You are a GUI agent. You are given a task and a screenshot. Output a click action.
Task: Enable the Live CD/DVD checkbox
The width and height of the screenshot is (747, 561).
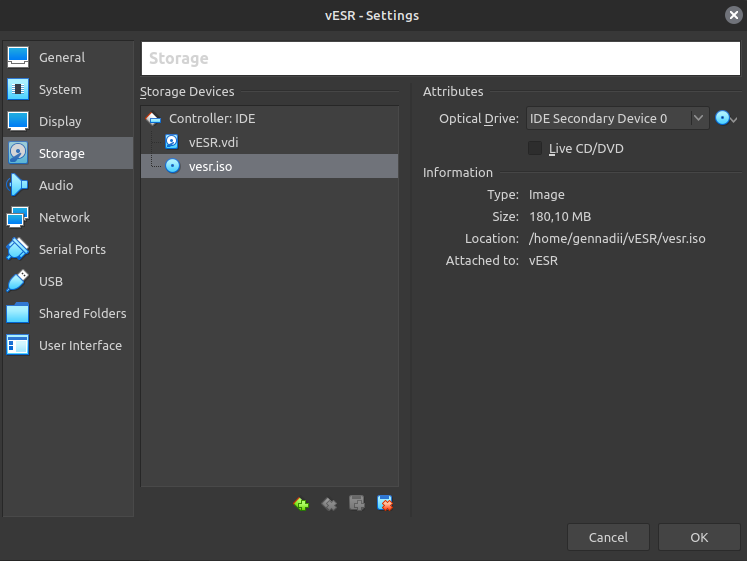[535, 148]
